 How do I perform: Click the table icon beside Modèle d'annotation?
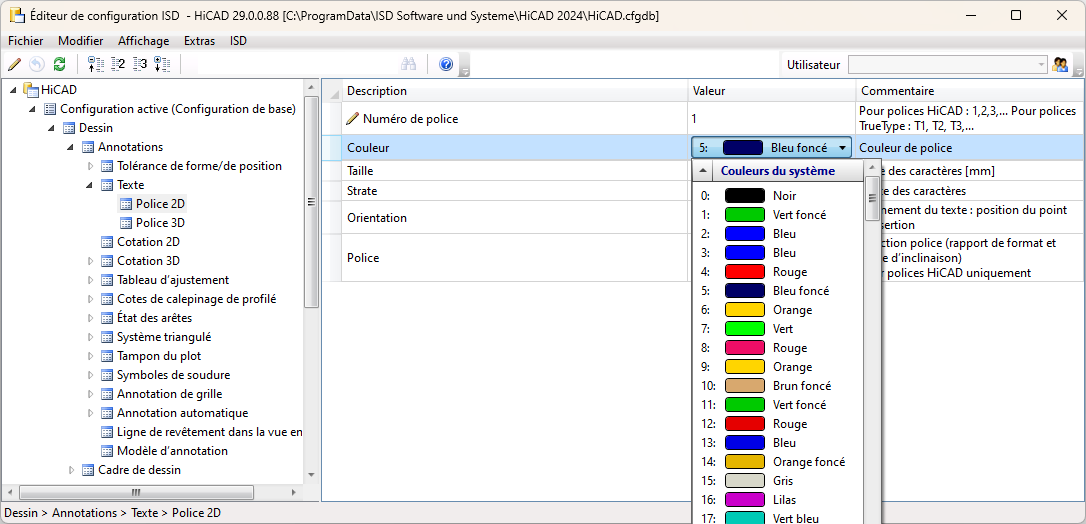[107, 451]
